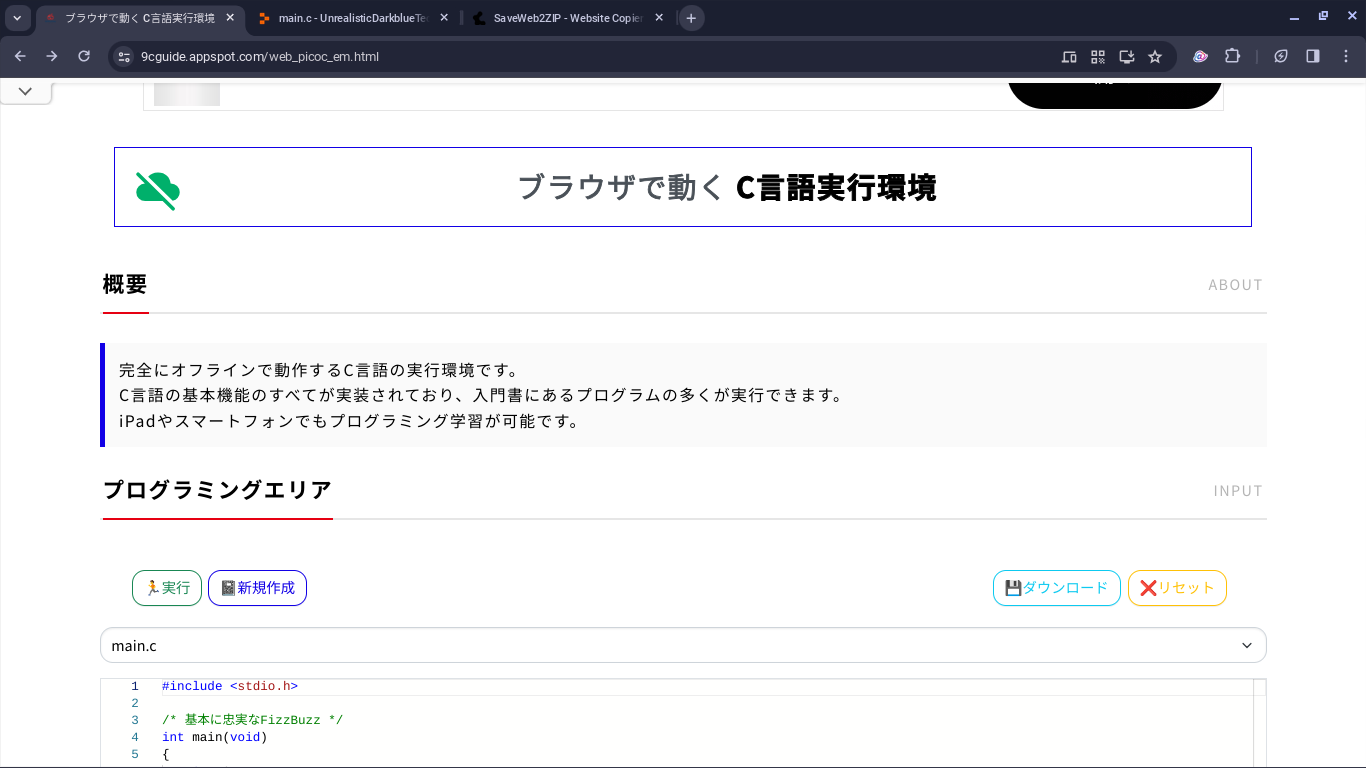
Task: Click the black button in the top ad banner
Action: 1115,93
